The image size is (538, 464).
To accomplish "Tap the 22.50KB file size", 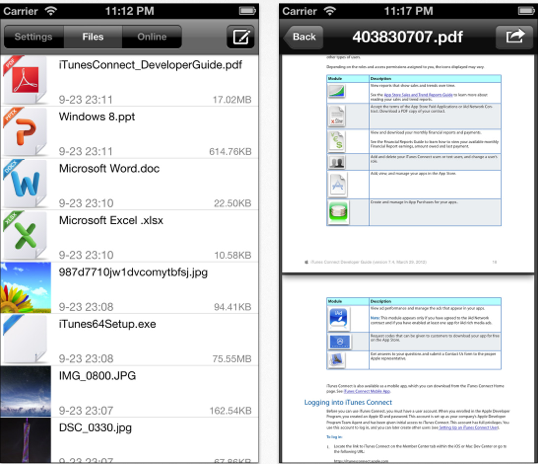I will tap(233, 204).
